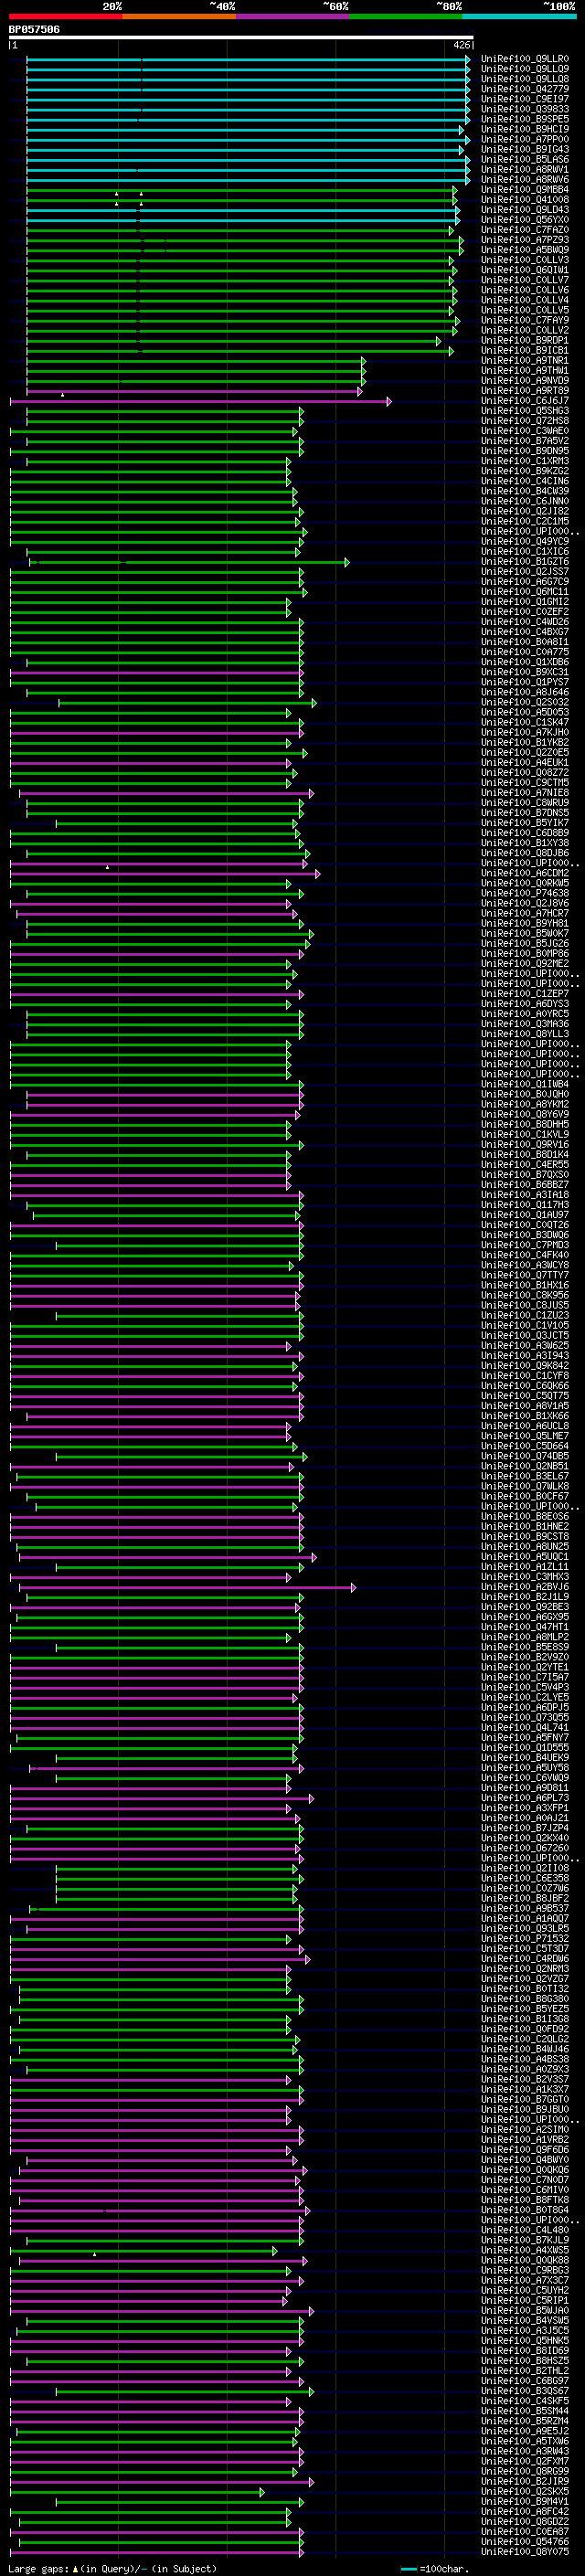Select label UniRef100_B5YIK7
The width and height of the screenshot is (585, 2576).
click(525, 823)
